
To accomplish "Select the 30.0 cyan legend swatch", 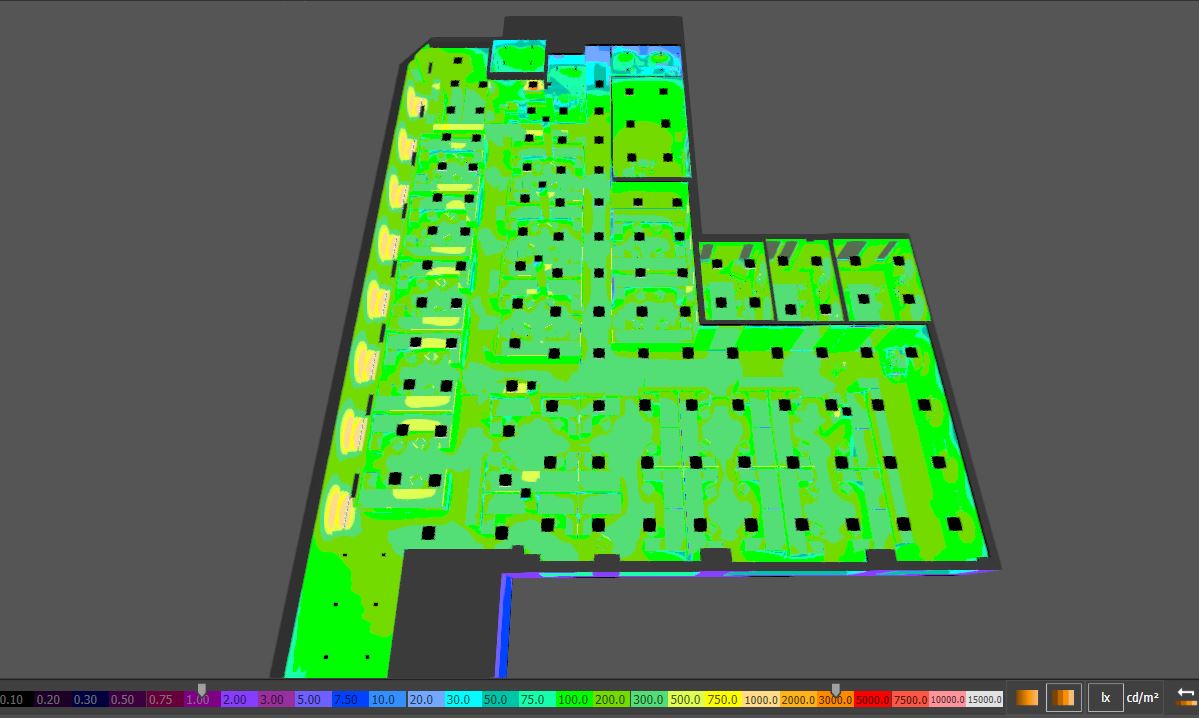I will pos(458,700).
